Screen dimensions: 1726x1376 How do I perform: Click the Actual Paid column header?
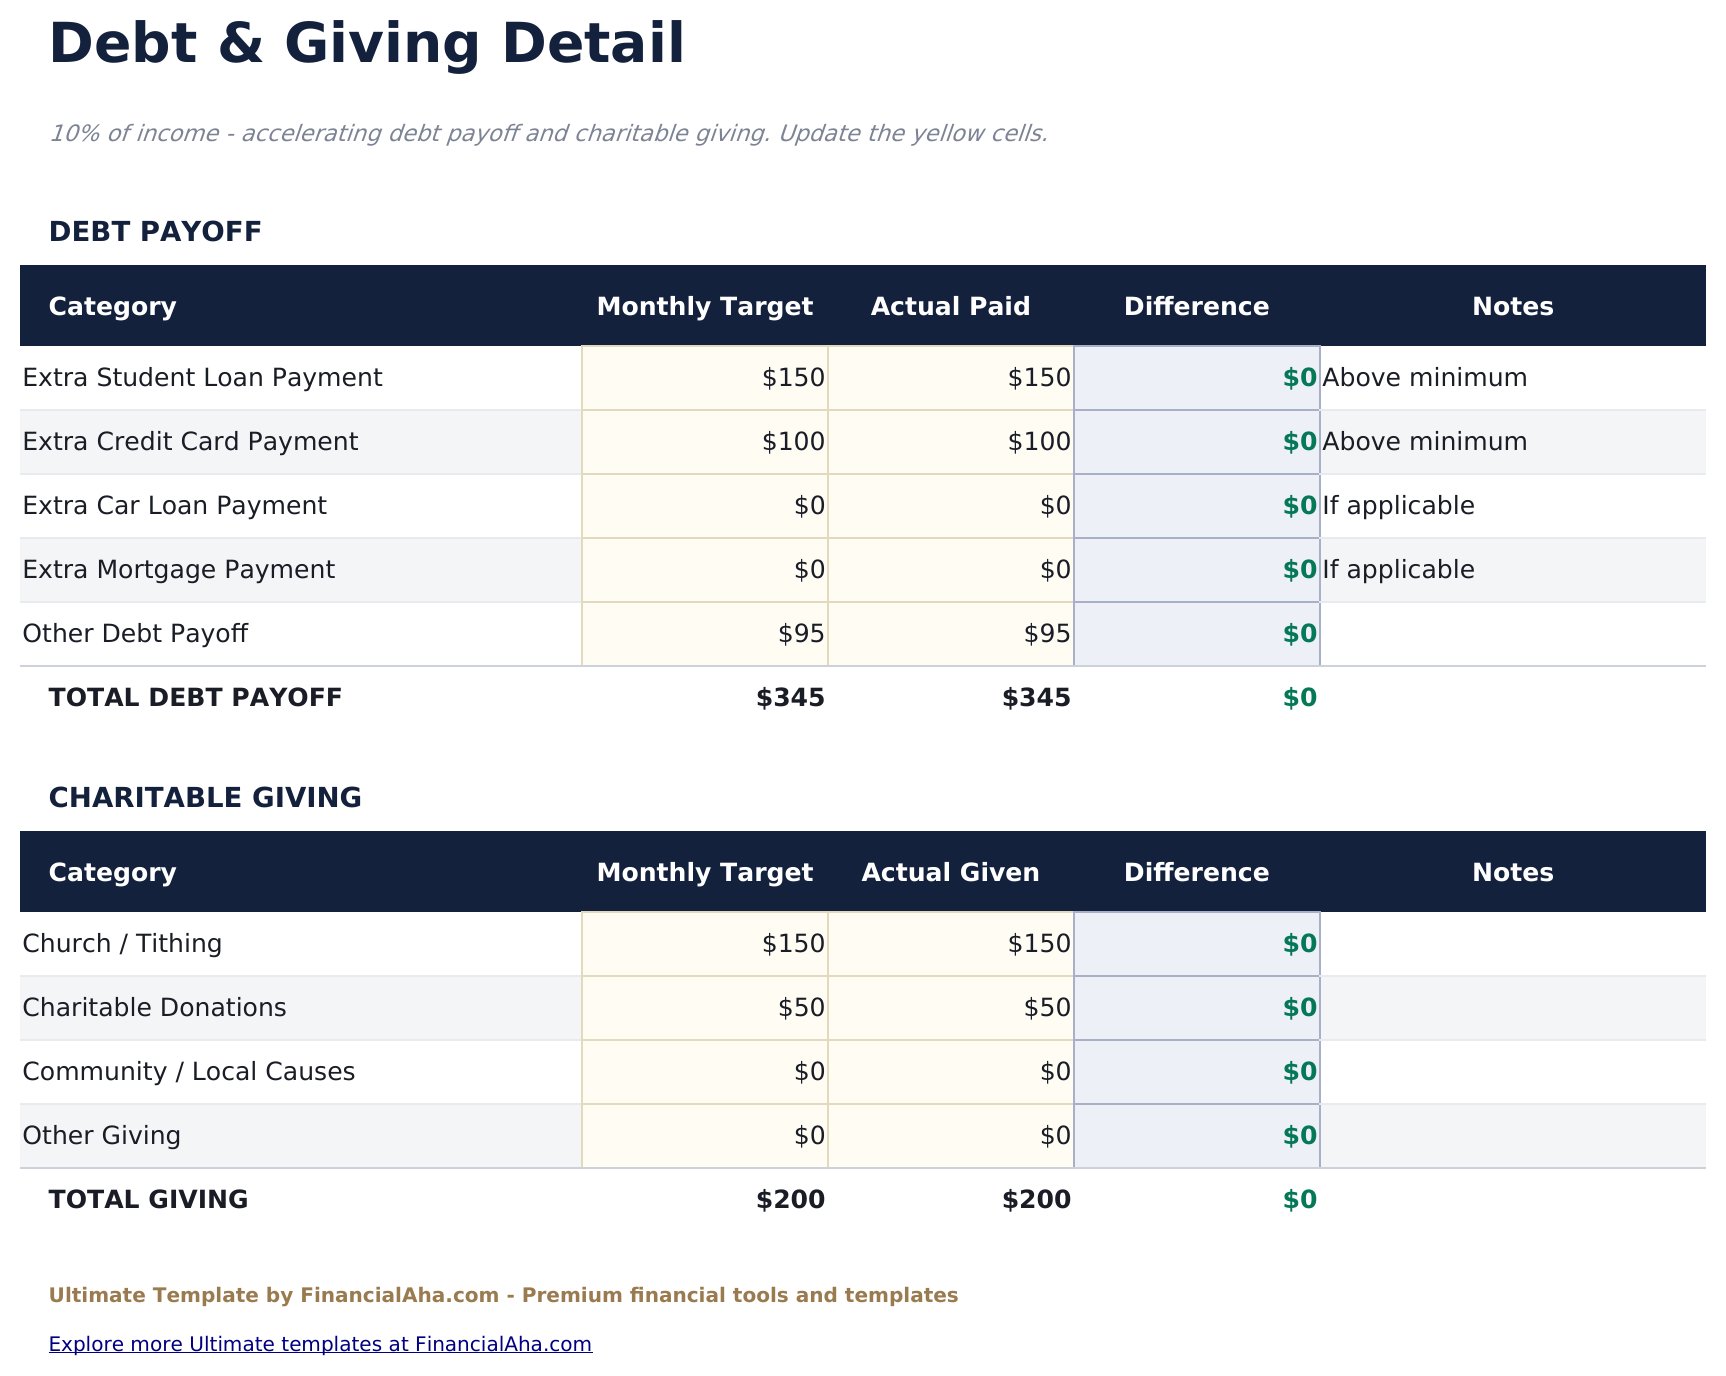pos(950,306)
